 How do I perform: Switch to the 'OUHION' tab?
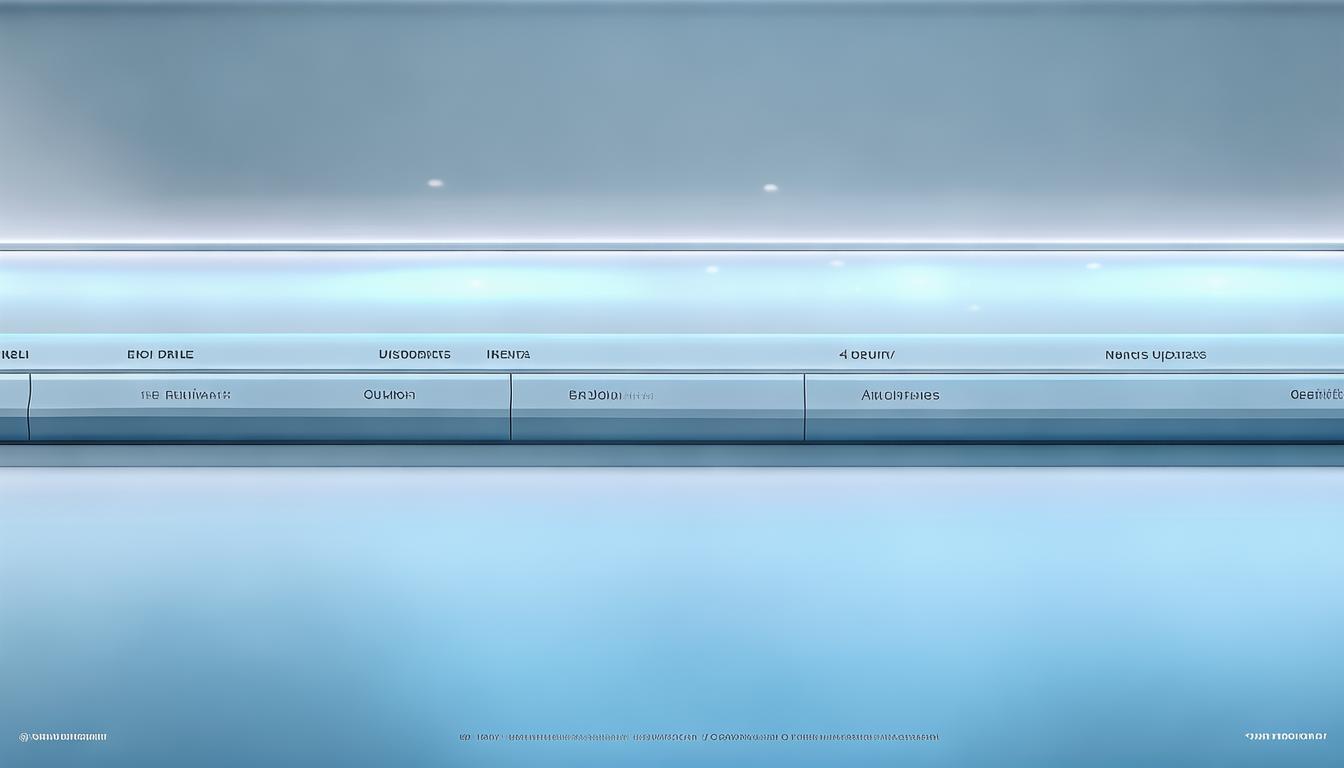tap(389, 395)
